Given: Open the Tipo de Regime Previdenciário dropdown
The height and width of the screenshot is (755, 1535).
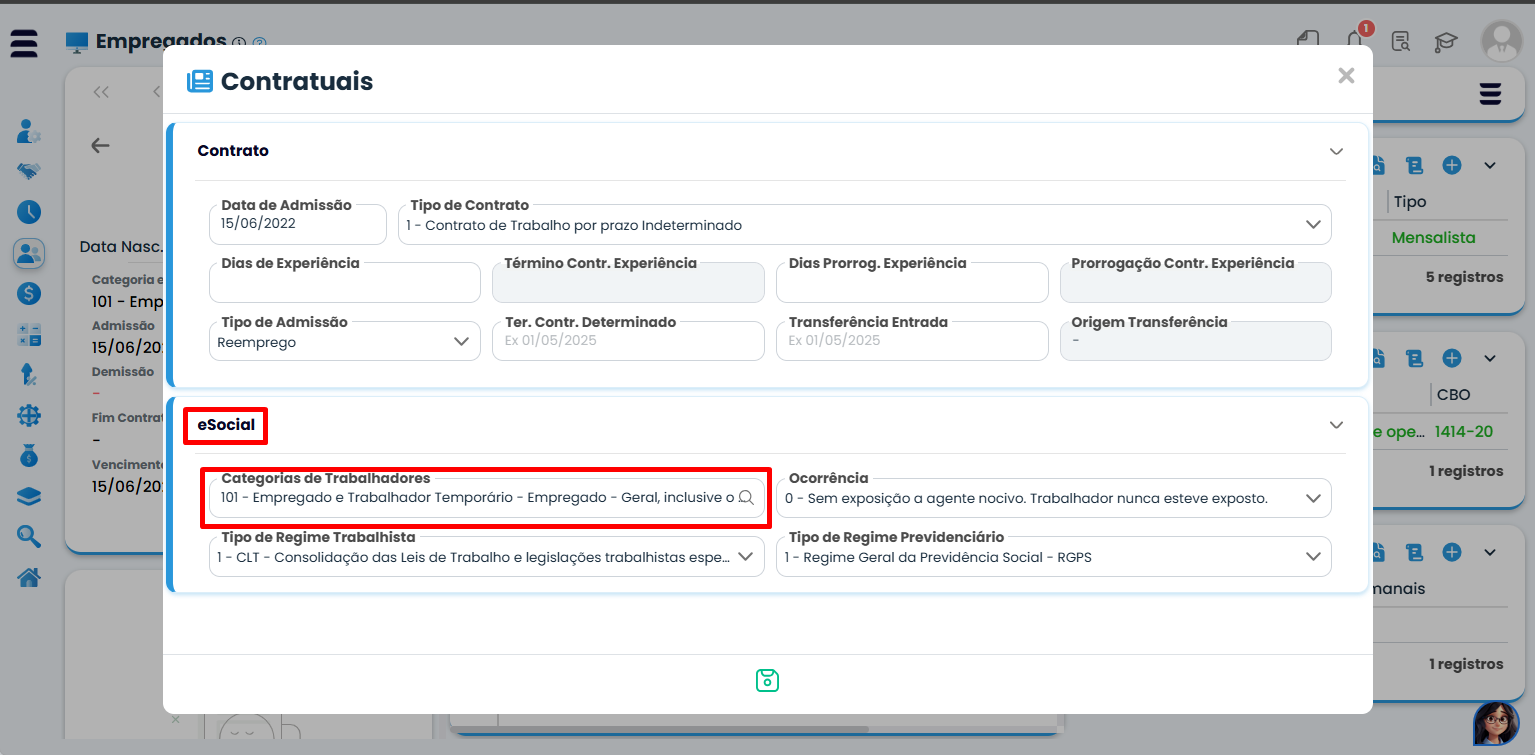Looking at the screenshot, I should point(1313,557).
